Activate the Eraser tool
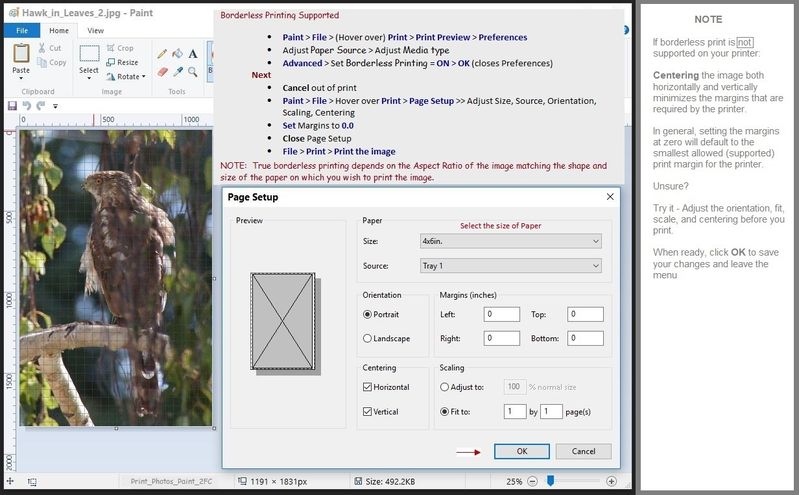799x495 pixels. click(x=161, y=72)
